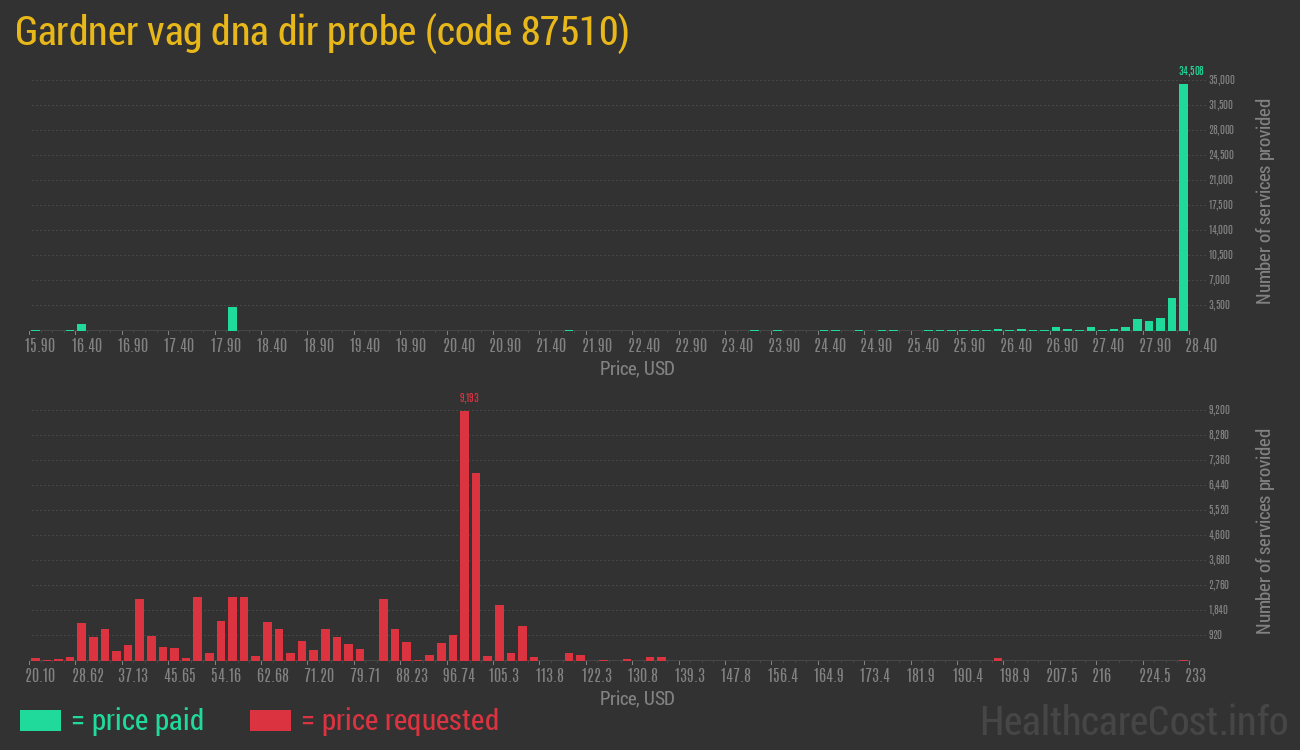Image resolution: width=1300 pixels, height=750 pixels.
Task: Click the red price requested legend swatch
Action: (270, 720)
